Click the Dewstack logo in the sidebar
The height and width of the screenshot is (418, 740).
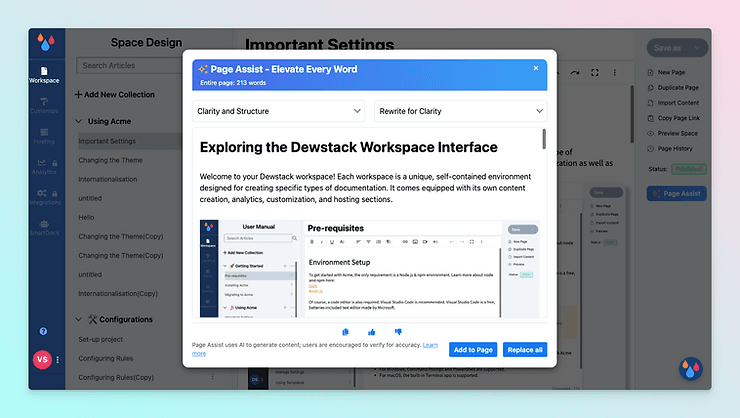pyautogui.click(x=46, y=42)
